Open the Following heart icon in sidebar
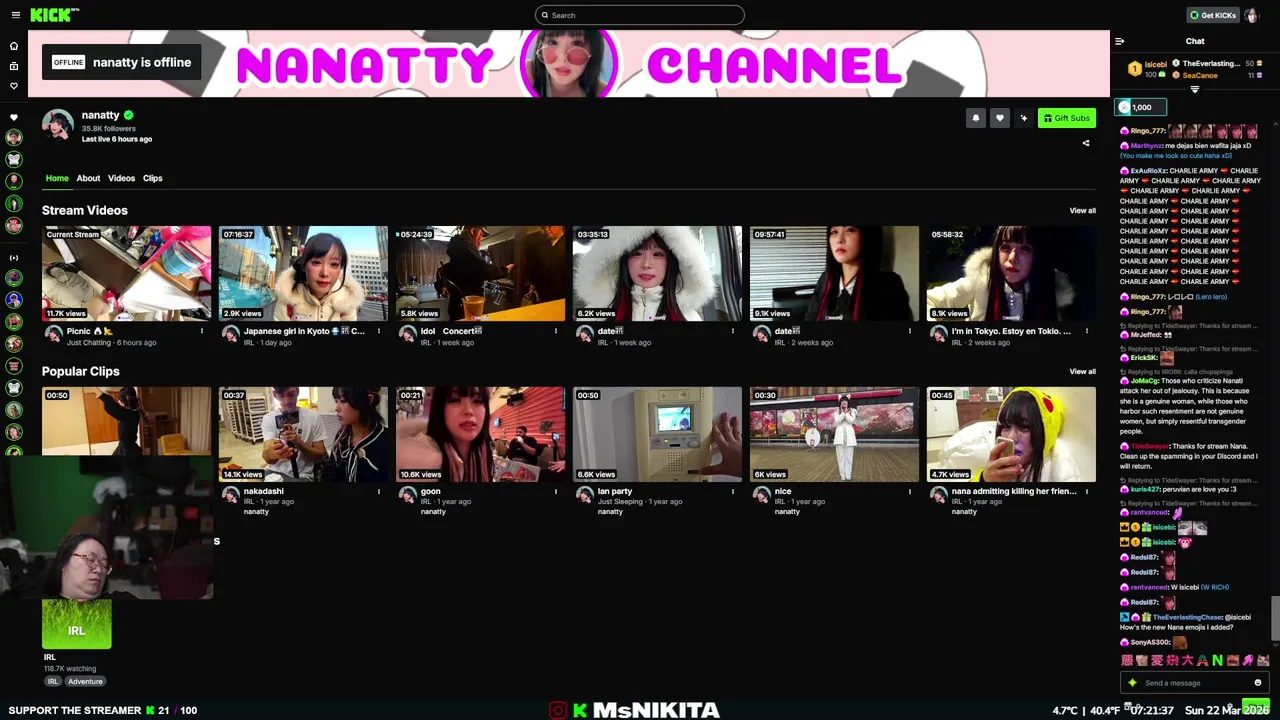The width and height of the screenshot is (1280, 720). 14,86
